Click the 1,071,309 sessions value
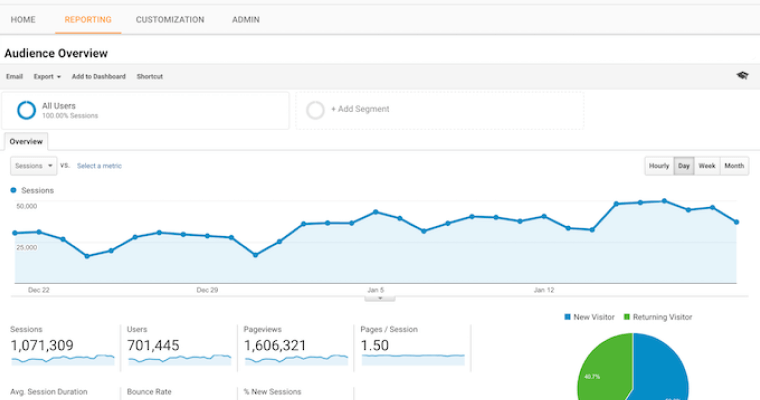This screenshot has height=400, width=760. click(42, 345)
